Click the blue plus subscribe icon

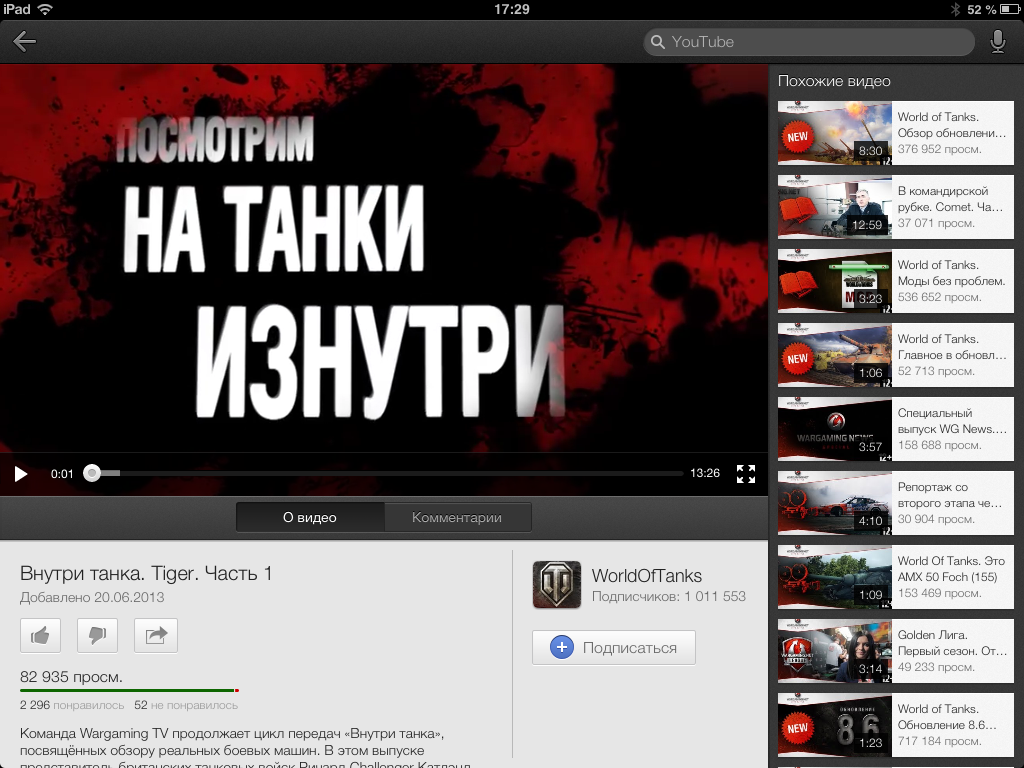tap(562, 647)
